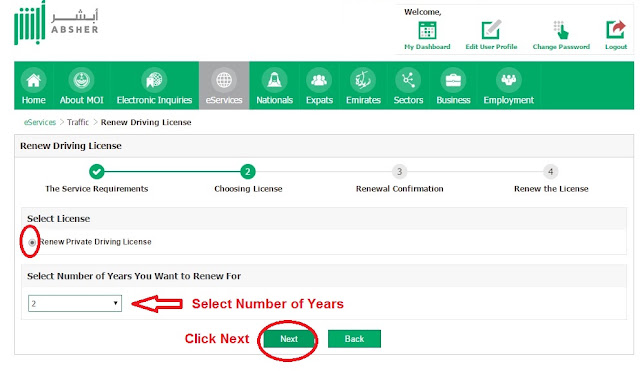Follow the Traffic breadcrumb link

78,122
